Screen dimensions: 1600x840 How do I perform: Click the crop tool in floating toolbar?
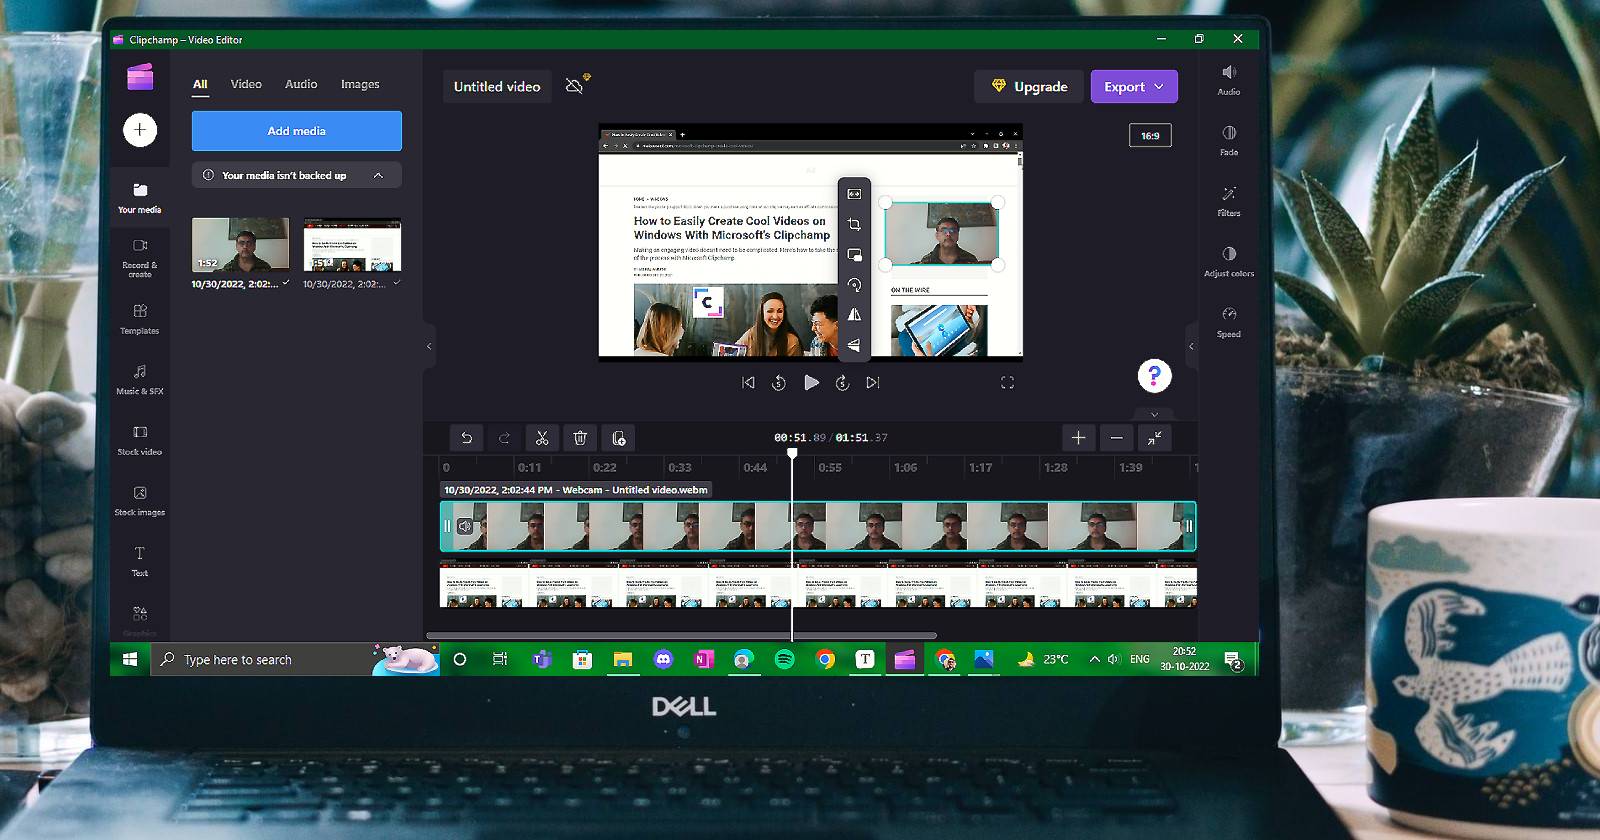tap(854, 224)
